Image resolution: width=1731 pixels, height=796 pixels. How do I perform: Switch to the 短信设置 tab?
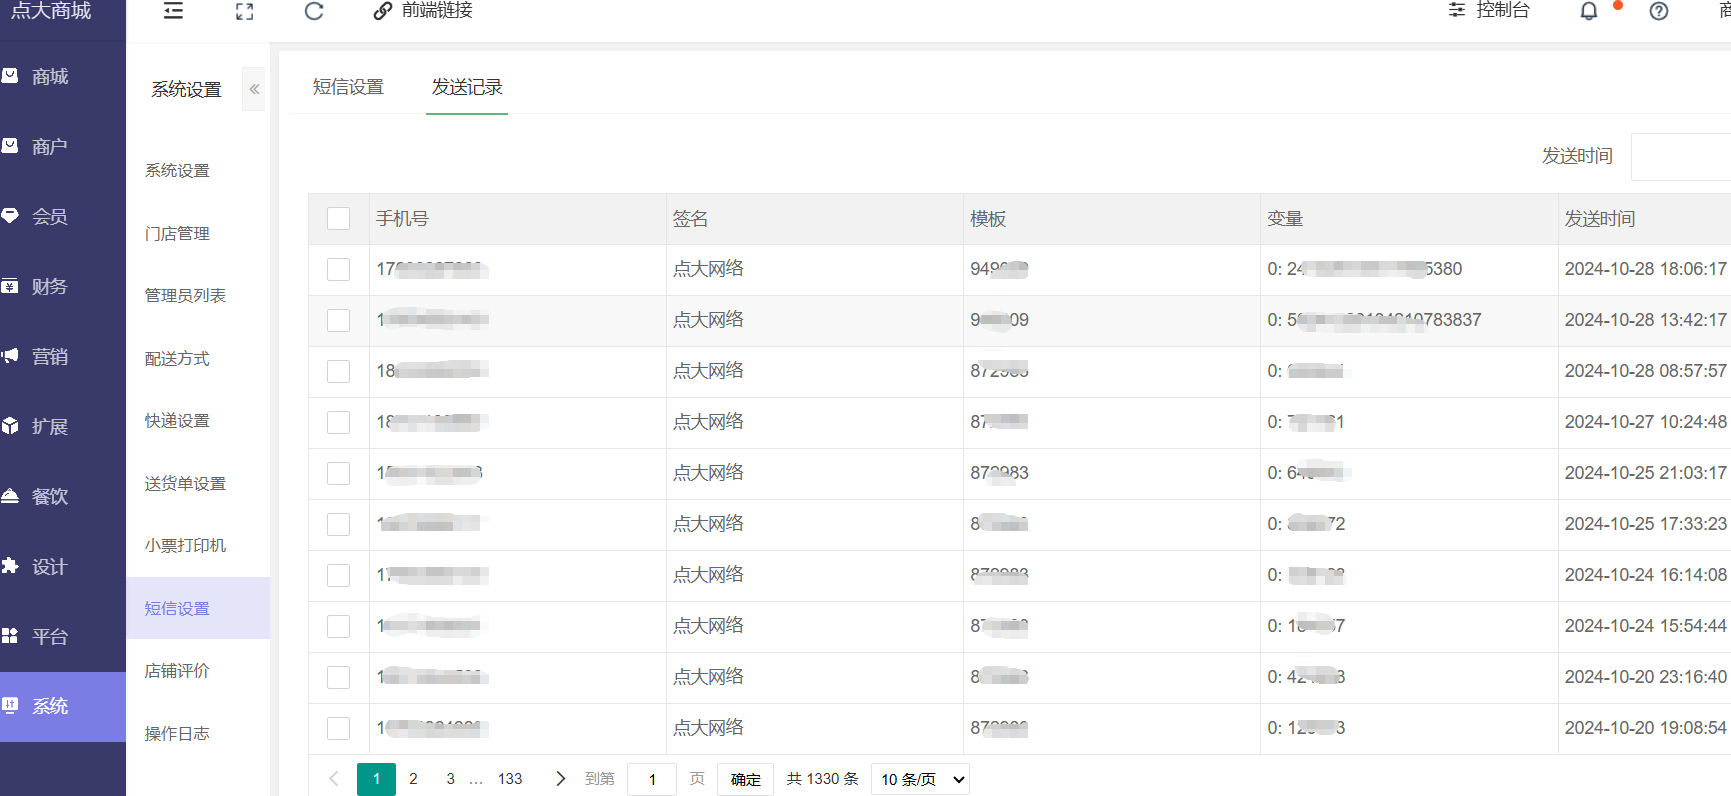point(348,87)
